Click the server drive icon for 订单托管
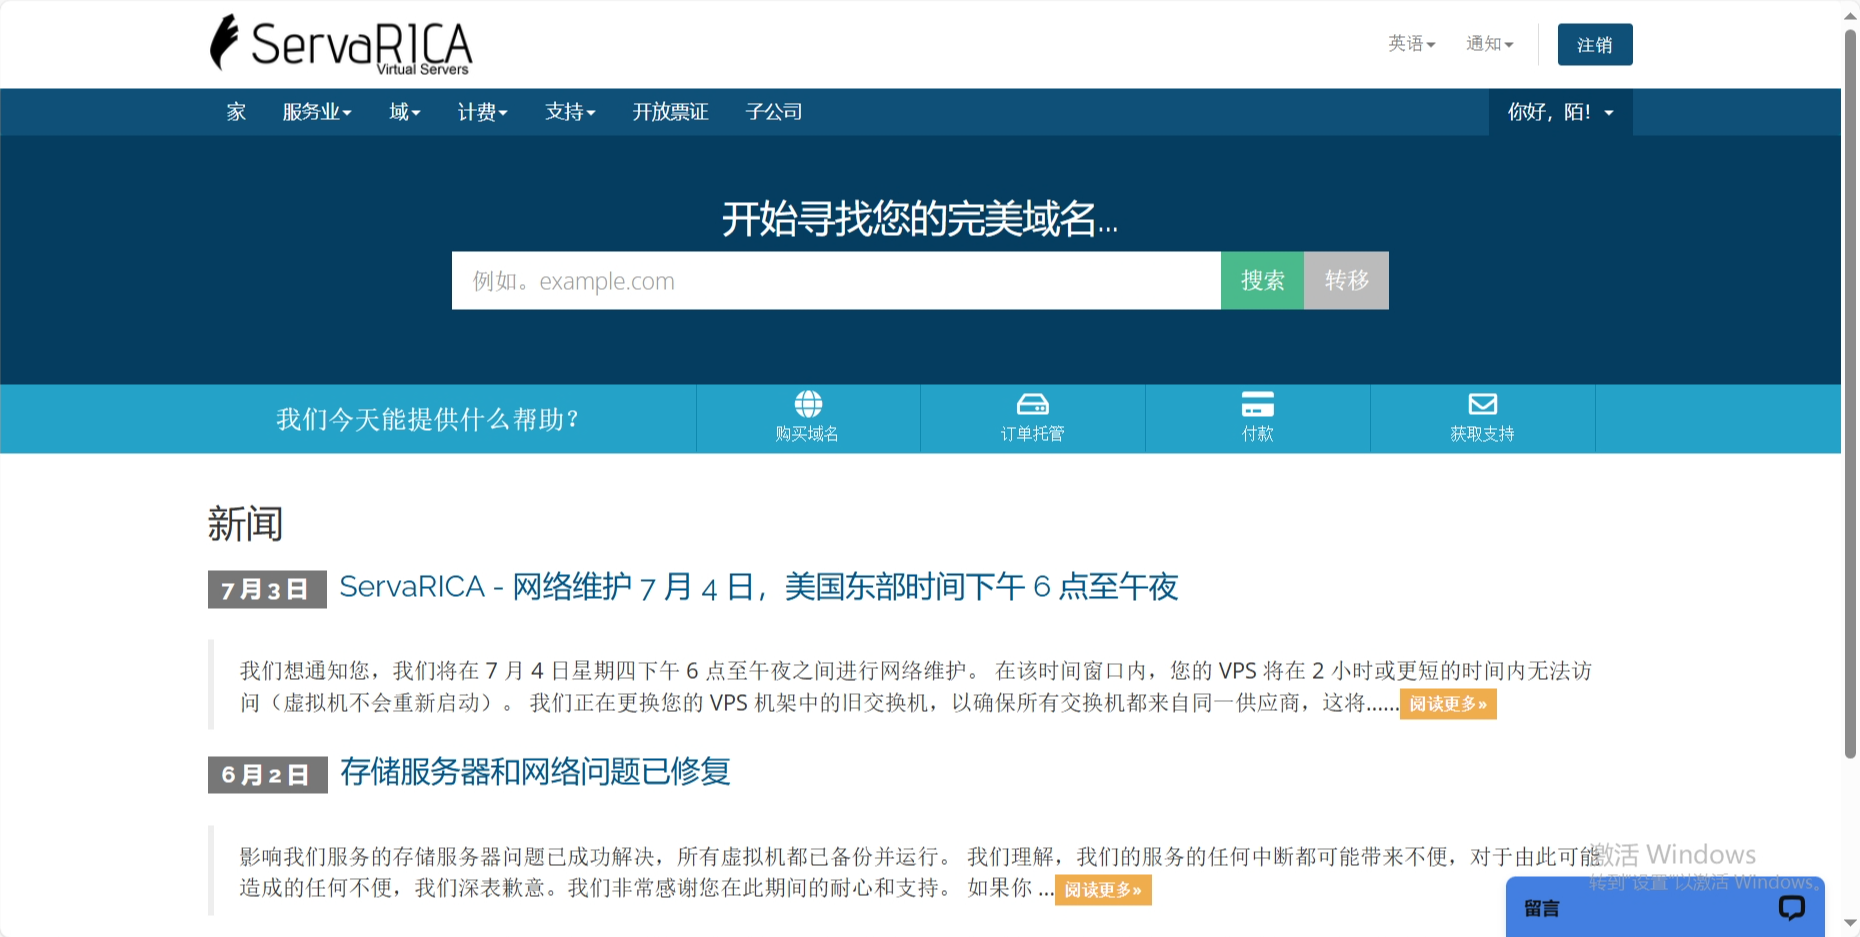 [1032, 404]
